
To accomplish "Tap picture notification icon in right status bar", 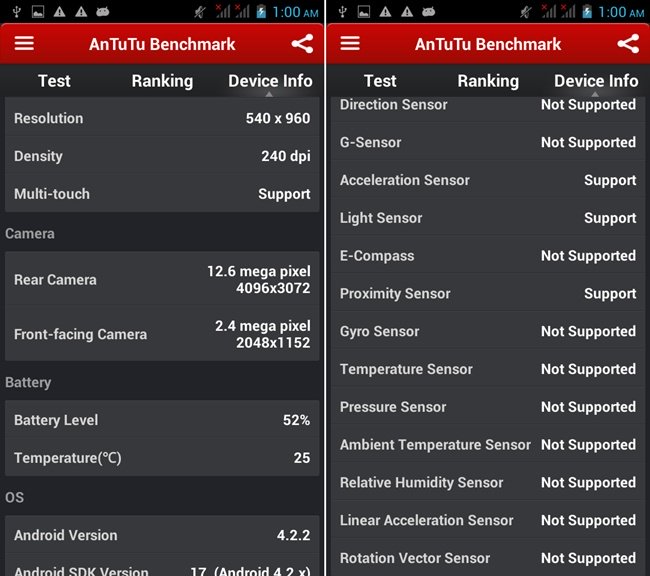I will coord(363,12).
